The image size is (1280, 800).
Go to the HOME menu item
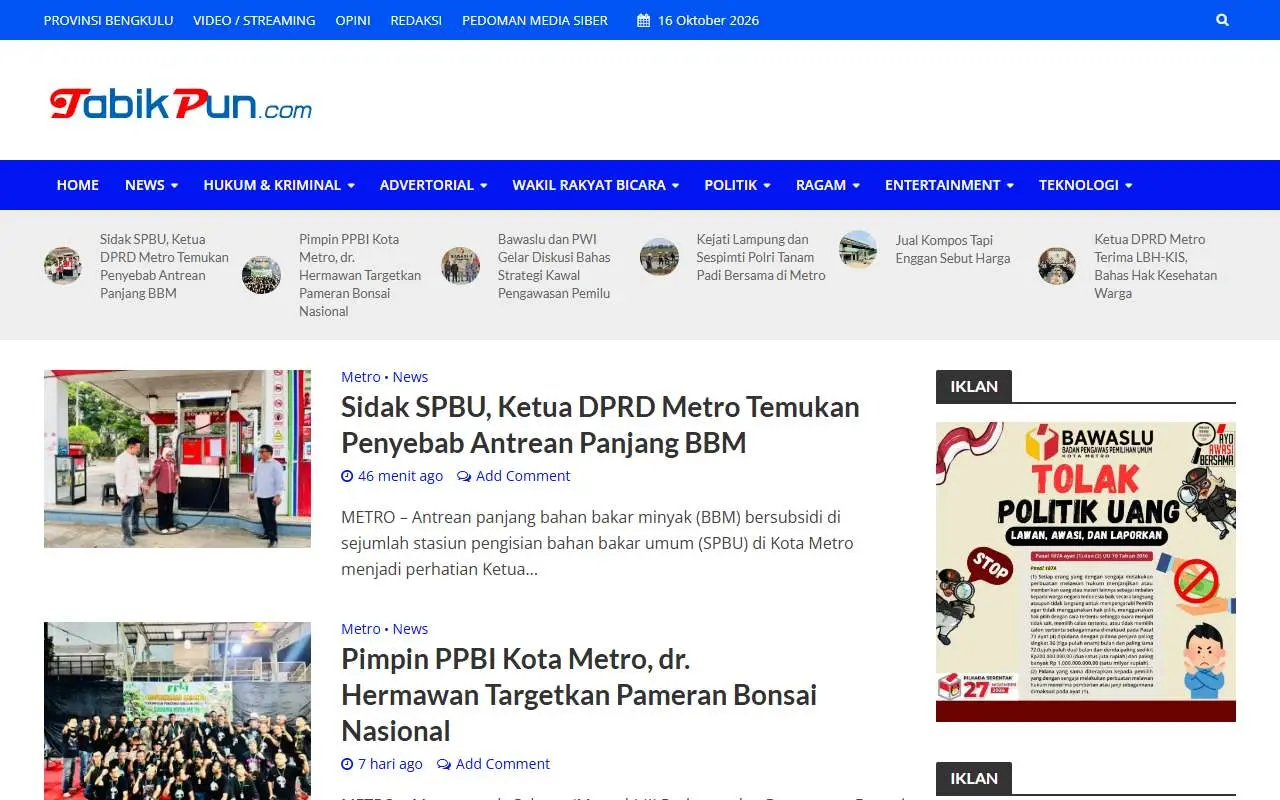[78, 185]
